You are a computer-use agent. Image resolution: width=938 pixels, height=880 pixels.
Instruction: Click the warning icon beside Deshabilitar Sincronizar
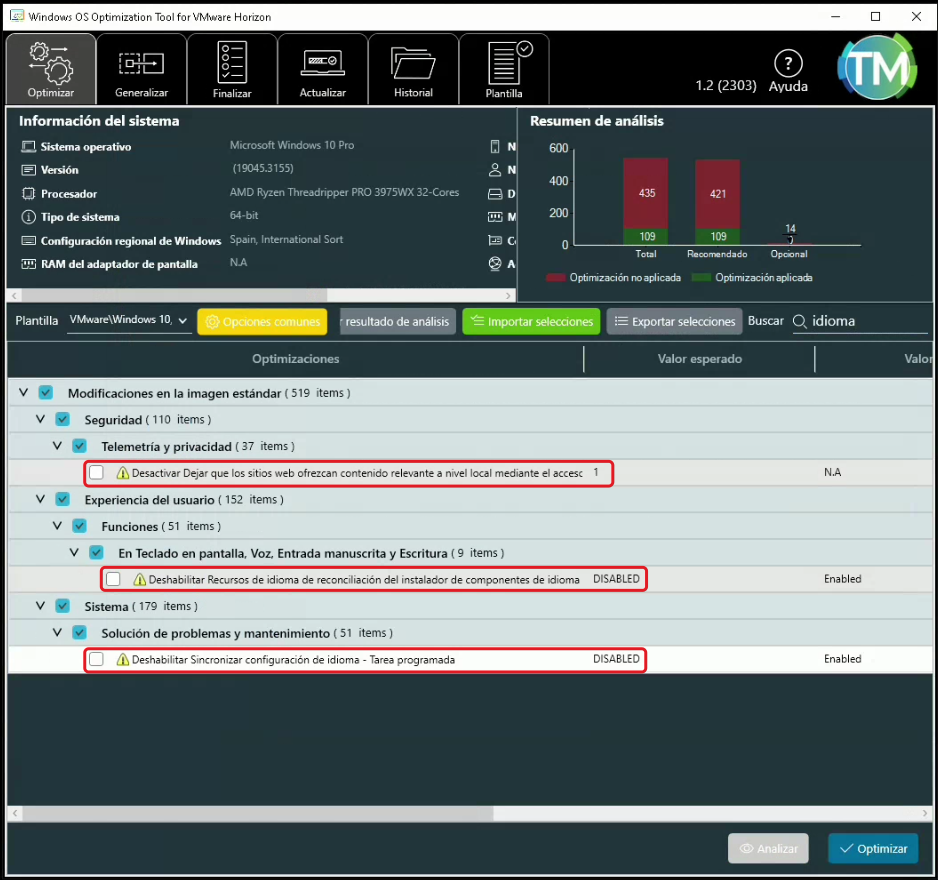click(123, 660)
